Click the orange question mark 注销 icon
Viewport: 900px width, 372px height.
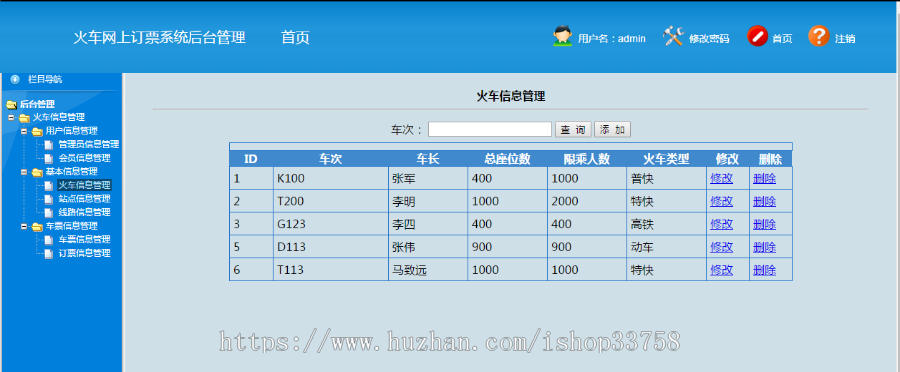[x=818, y=36]
